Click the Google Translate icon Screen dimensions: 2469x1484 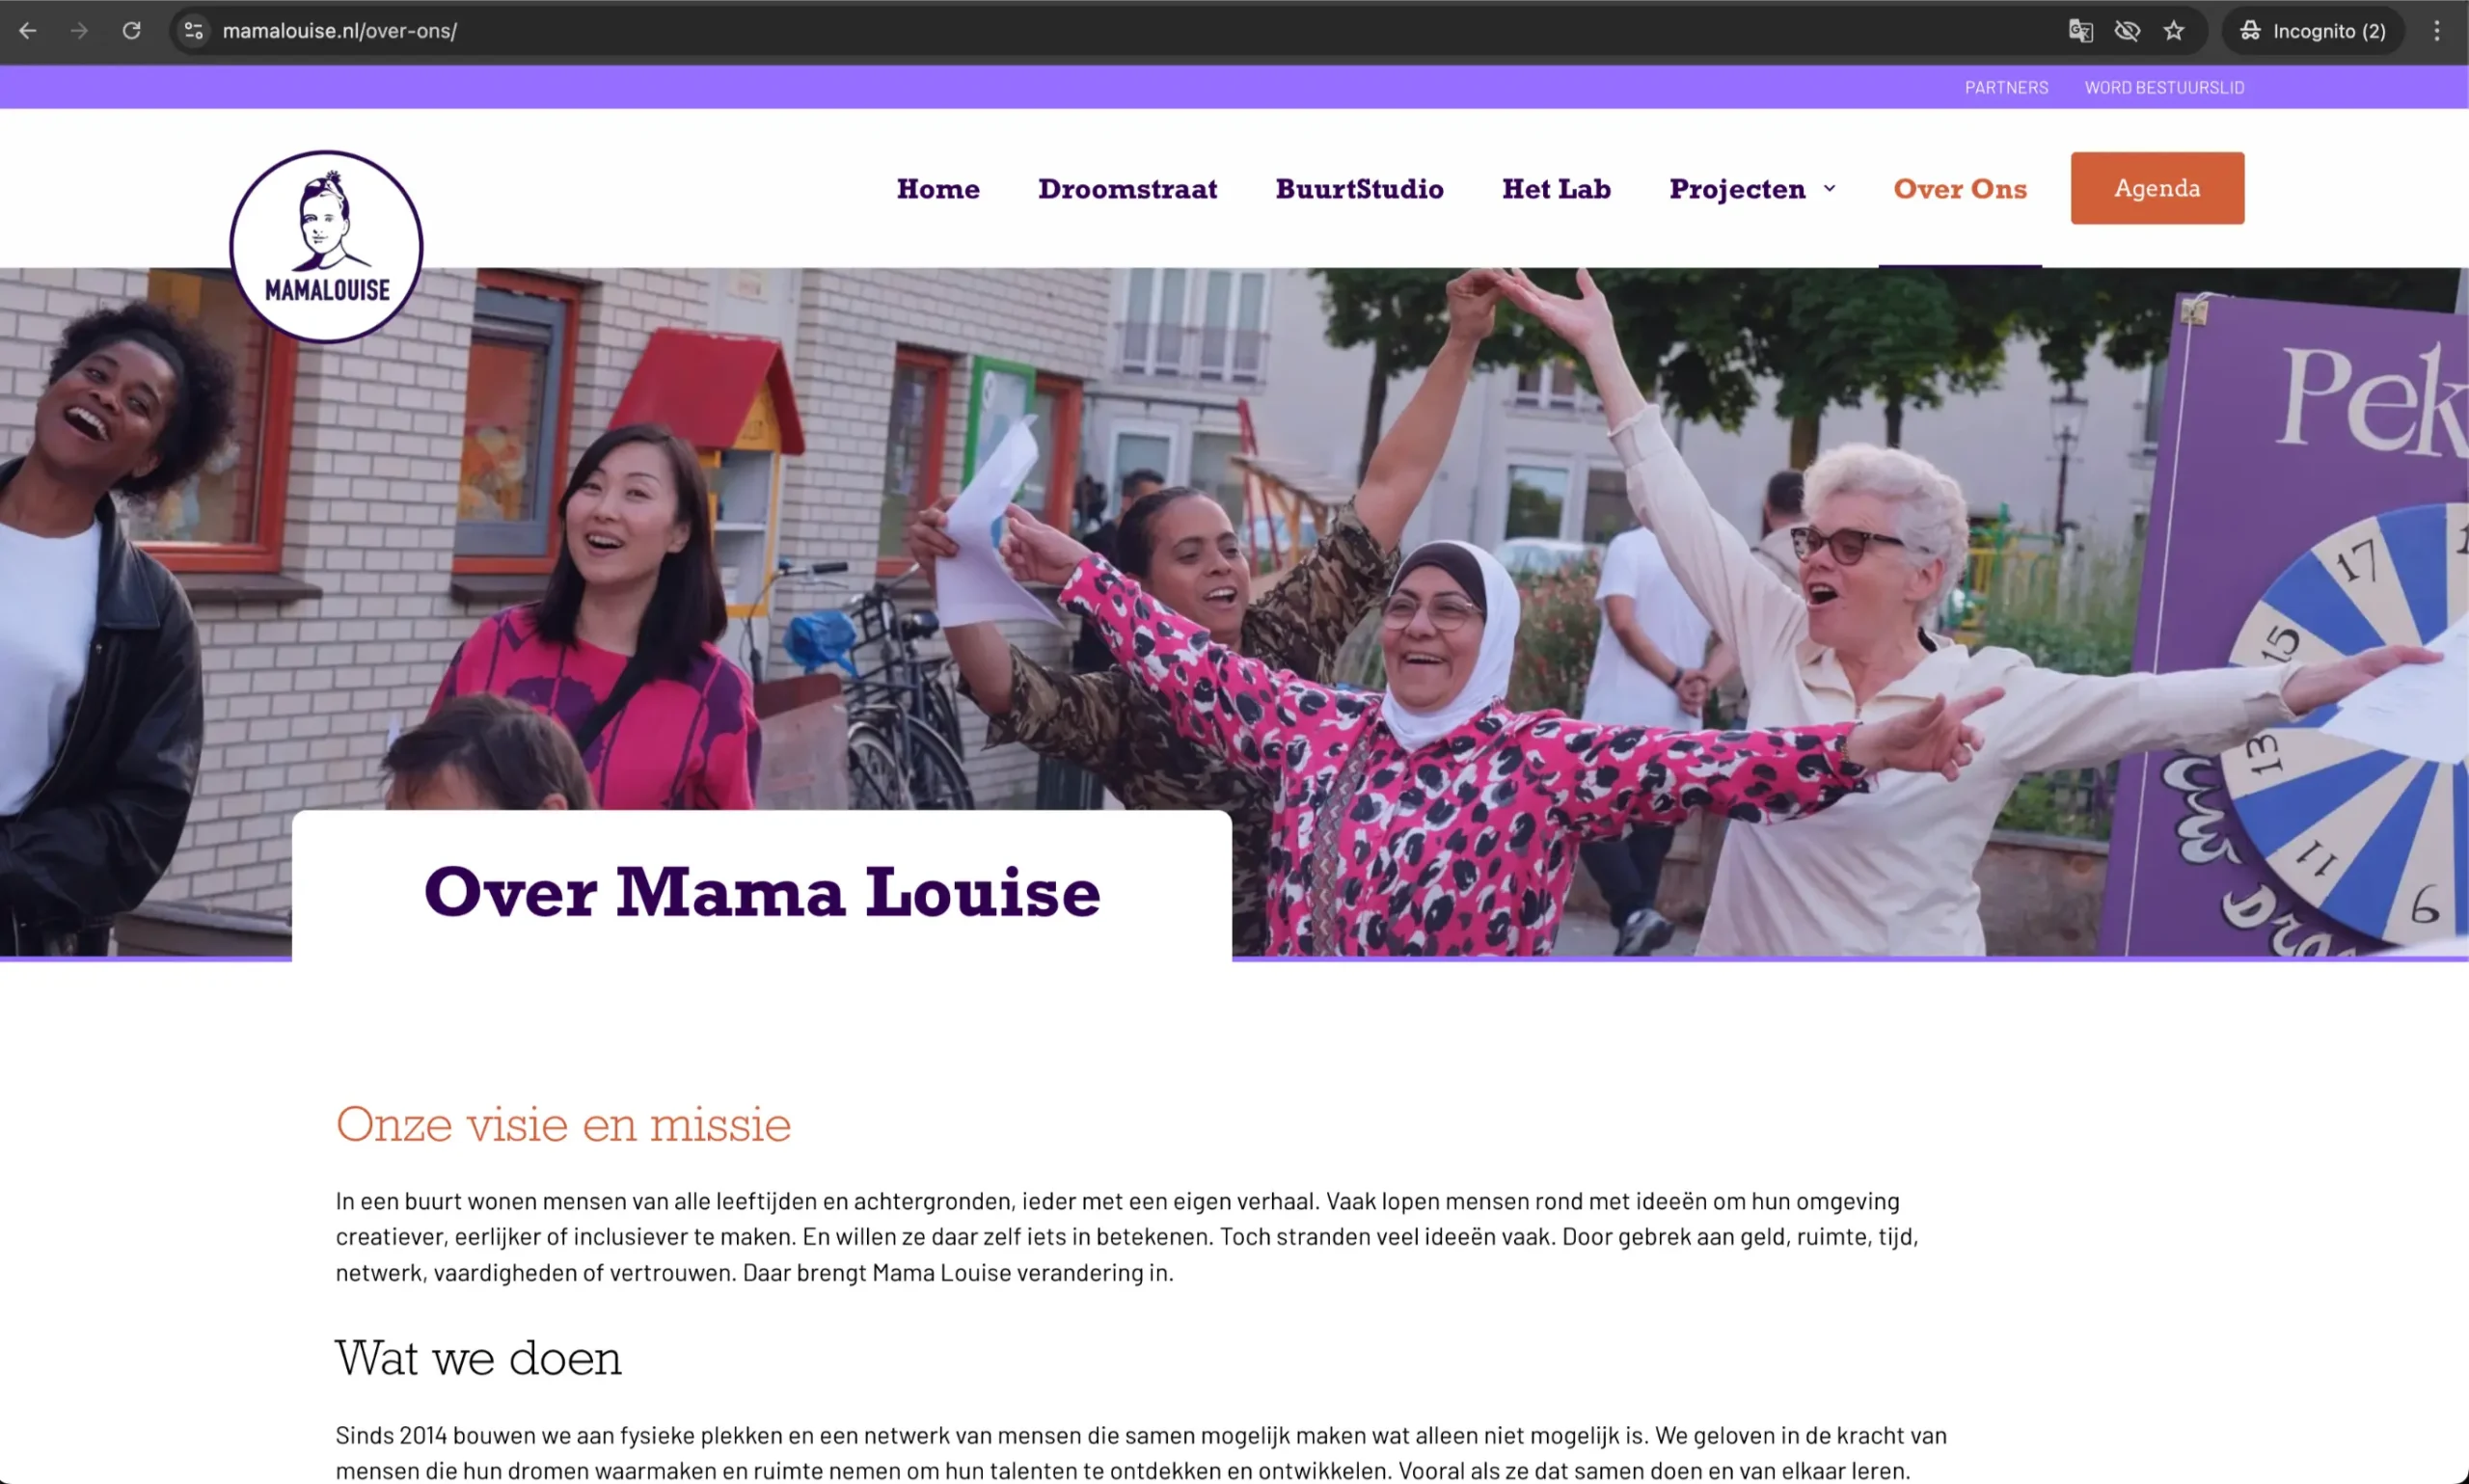2080,31
